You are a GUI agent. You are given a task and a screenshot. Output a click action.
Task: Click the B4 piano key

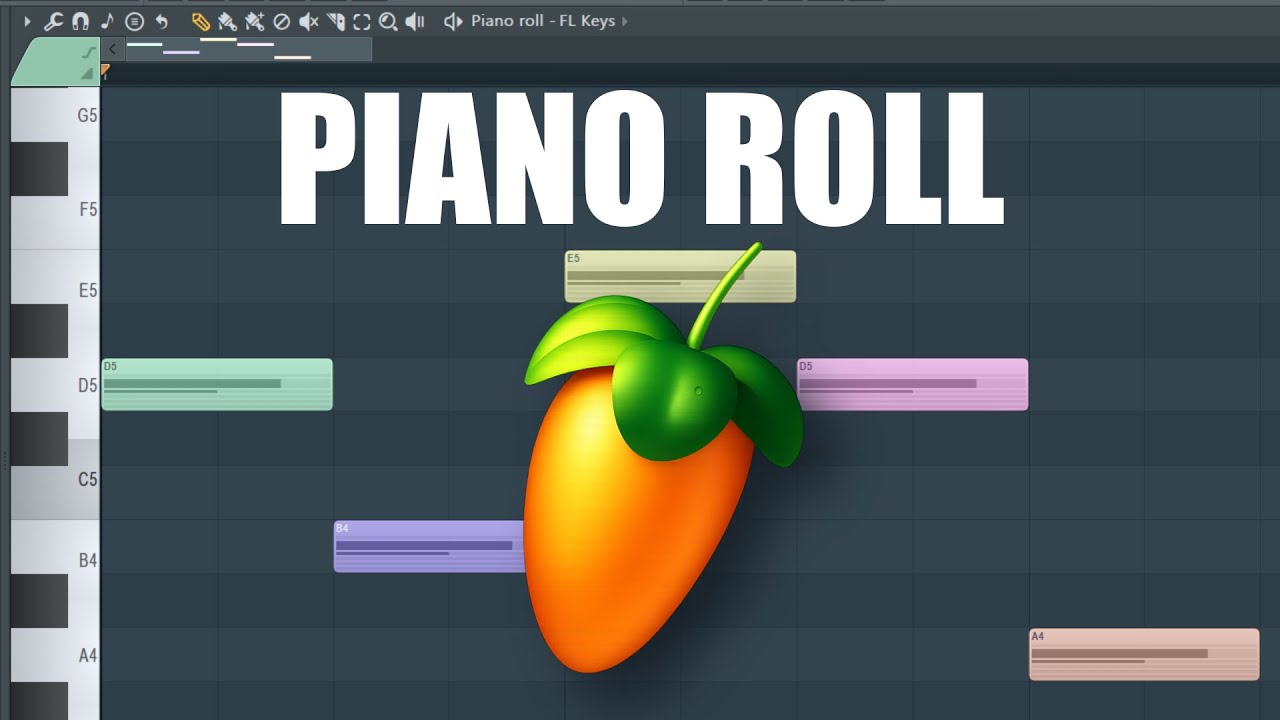pos(84,560)
